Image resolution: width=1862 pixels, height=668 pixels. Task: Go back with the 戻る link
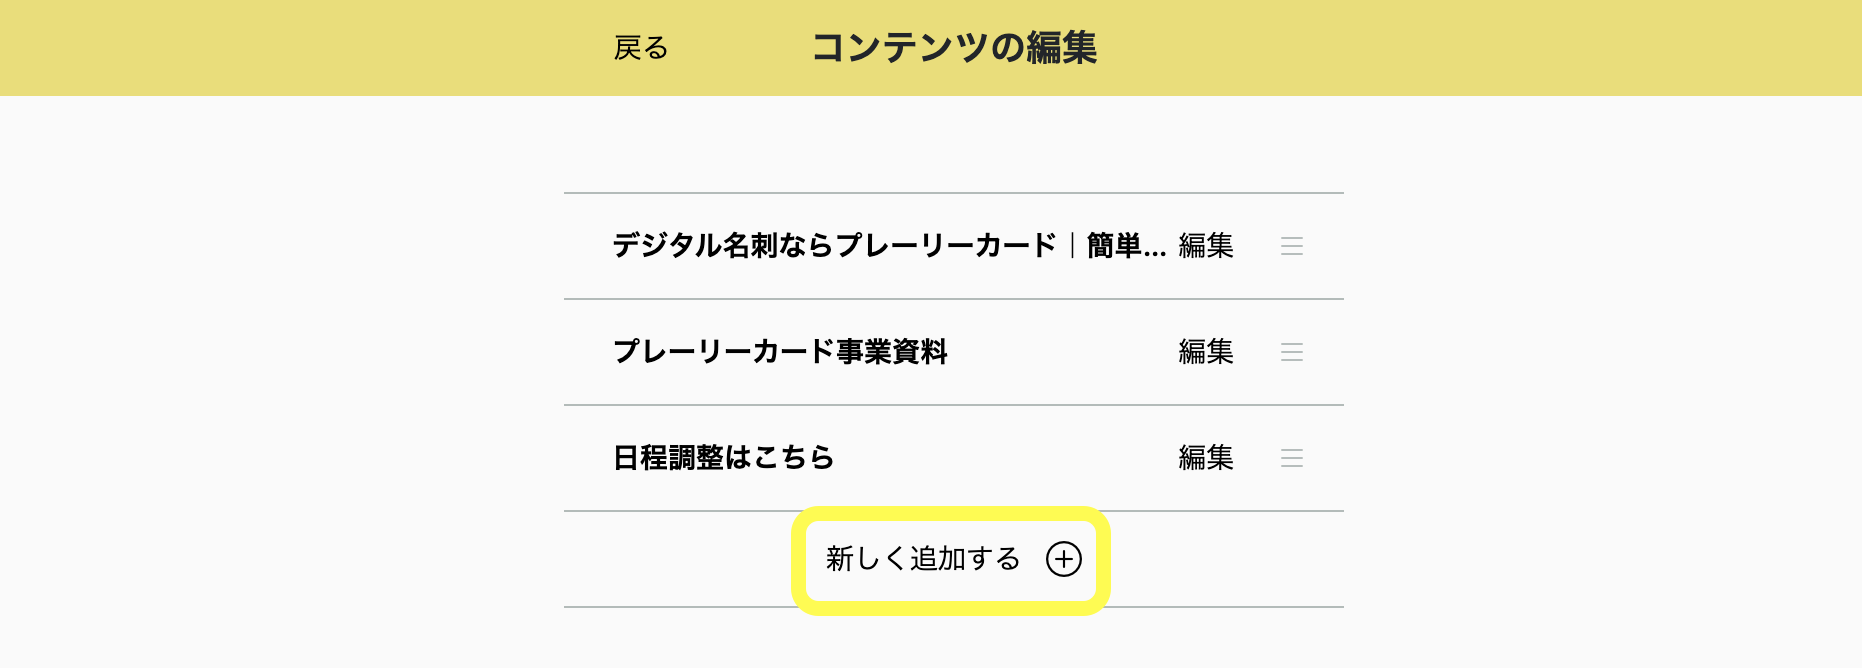point(641,48)
